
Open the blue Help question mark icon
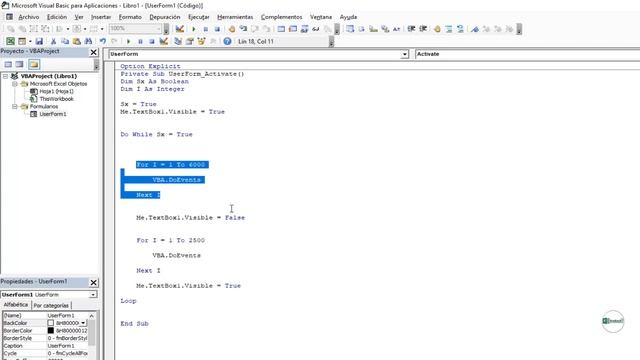tap(227, 41)
